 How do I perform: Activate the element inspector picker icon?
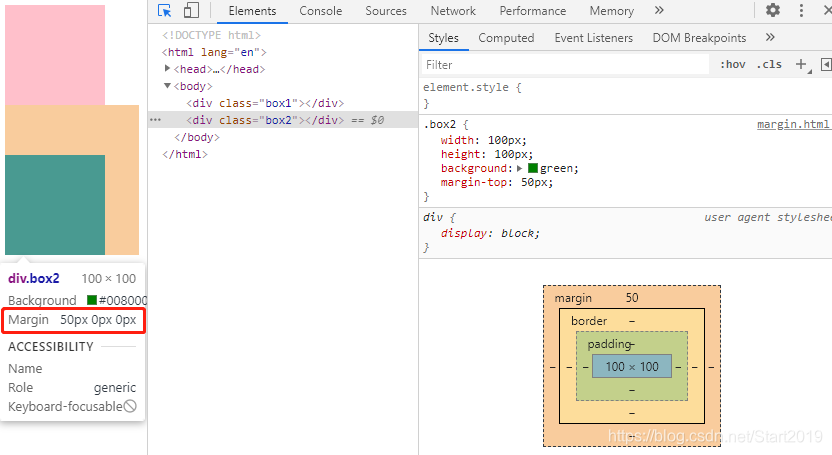[x=164, y=11]
